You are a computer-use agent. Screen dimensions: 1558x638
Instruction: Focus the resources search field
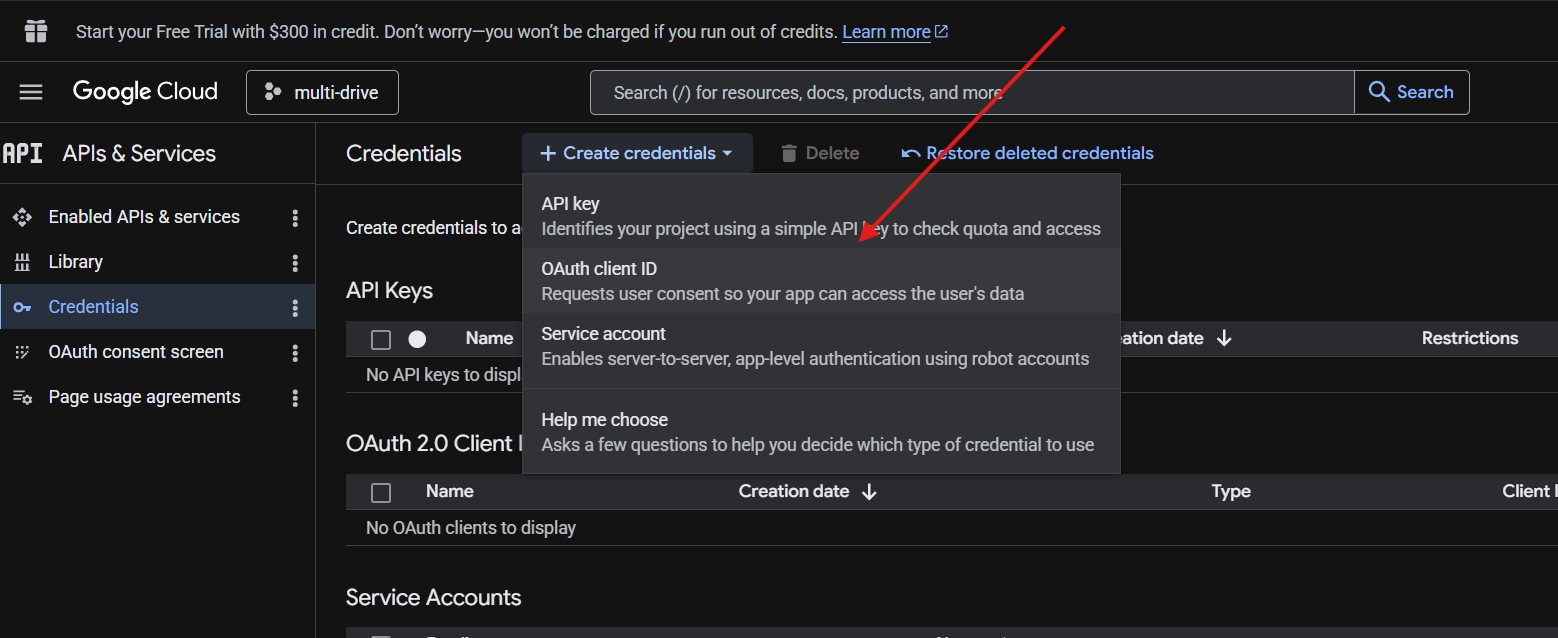(972, 92)
